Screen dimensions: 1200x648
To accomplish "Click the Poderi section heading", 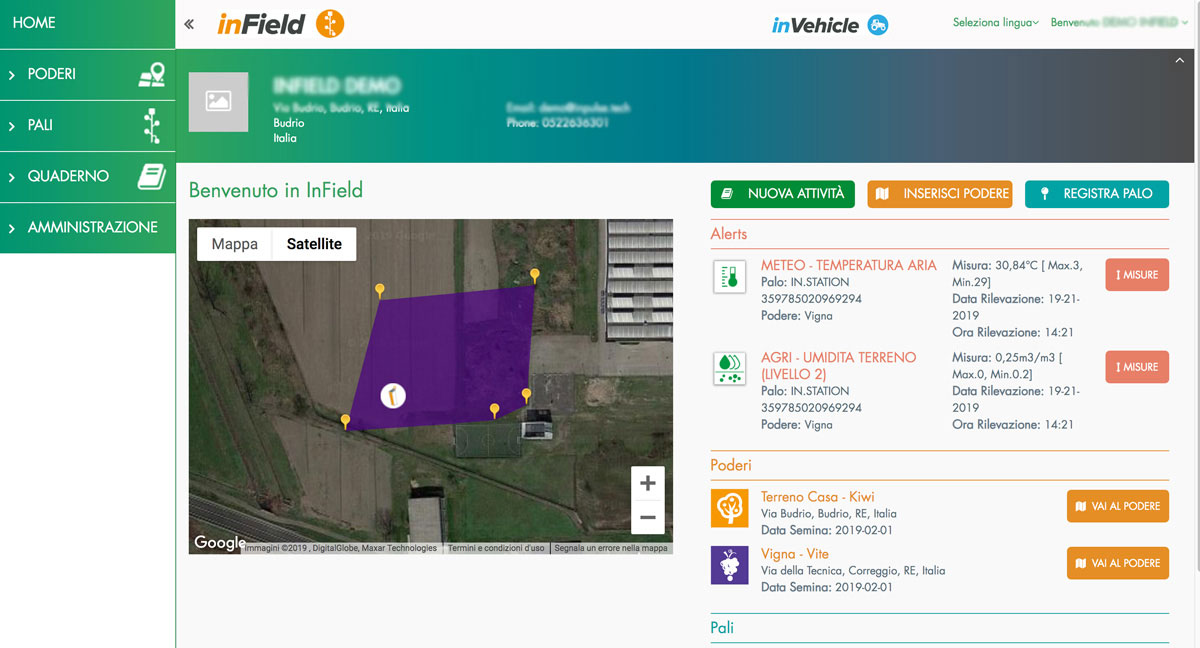I will coord(731,465).
